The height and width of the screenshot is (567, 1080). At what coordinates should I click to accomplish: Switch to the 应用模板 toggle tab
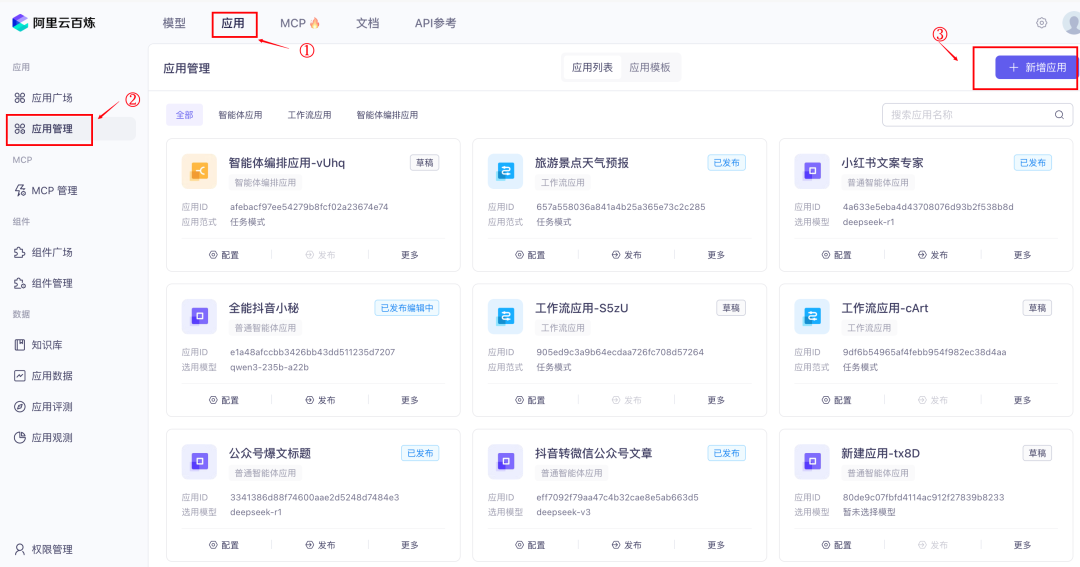pyautogui.click(x=650, y=68)
